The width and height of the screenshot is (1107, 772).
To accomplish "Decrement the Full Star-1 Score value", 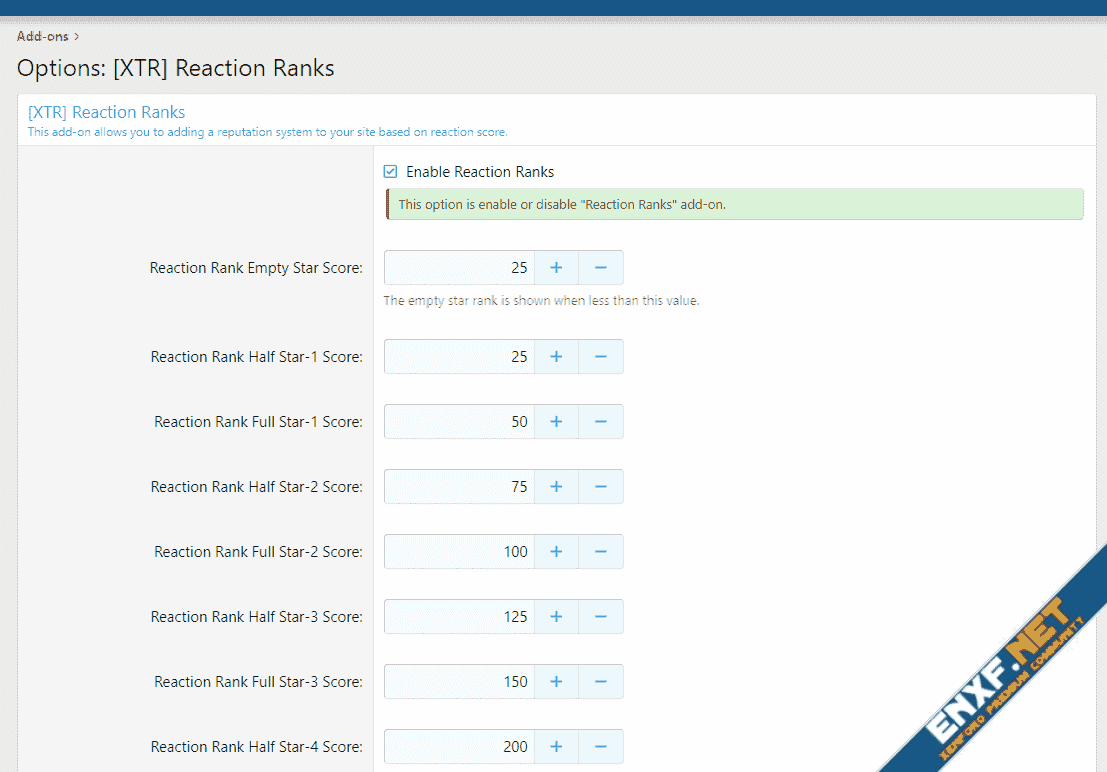I will pyautogui.click(x=600, y=422).
